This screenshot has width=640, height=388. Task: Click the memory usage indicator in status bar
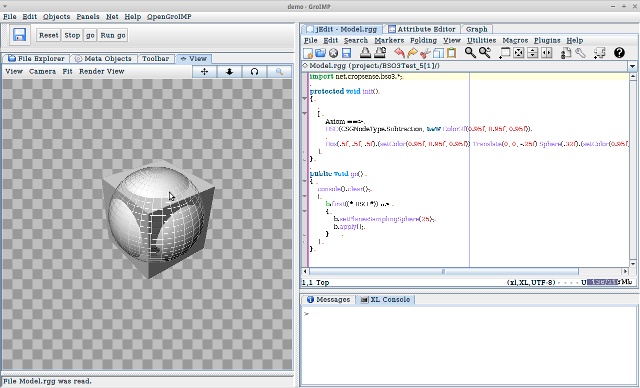click(x=610, y=282)
